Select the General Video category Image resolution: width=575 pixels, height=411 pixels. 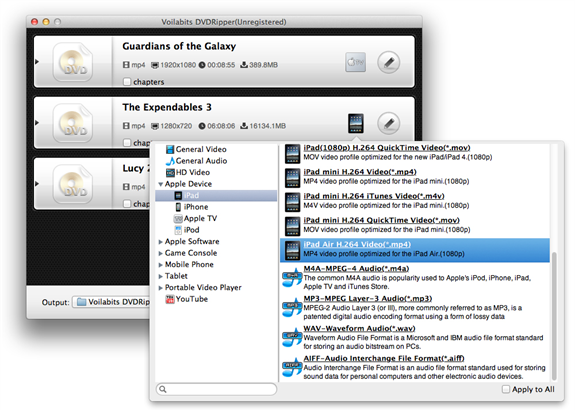coord(201,149)
